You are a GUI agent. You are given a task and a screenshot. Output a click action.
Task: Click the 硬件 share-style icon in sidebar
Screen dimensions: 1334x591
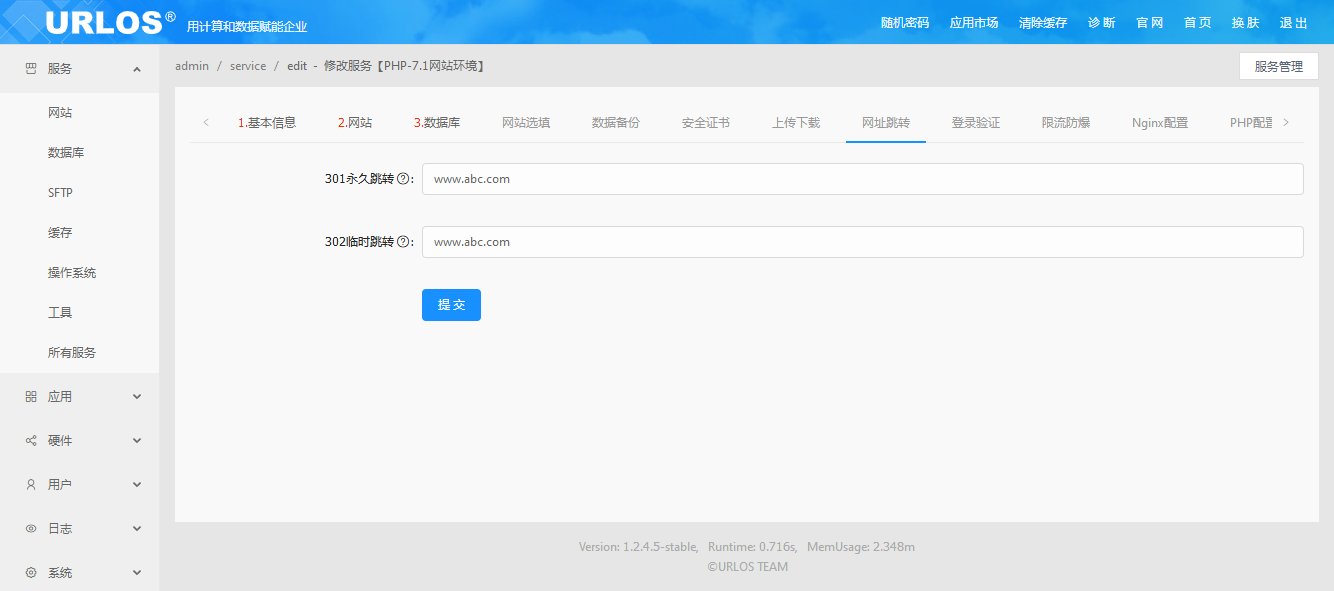pos(31,441)
